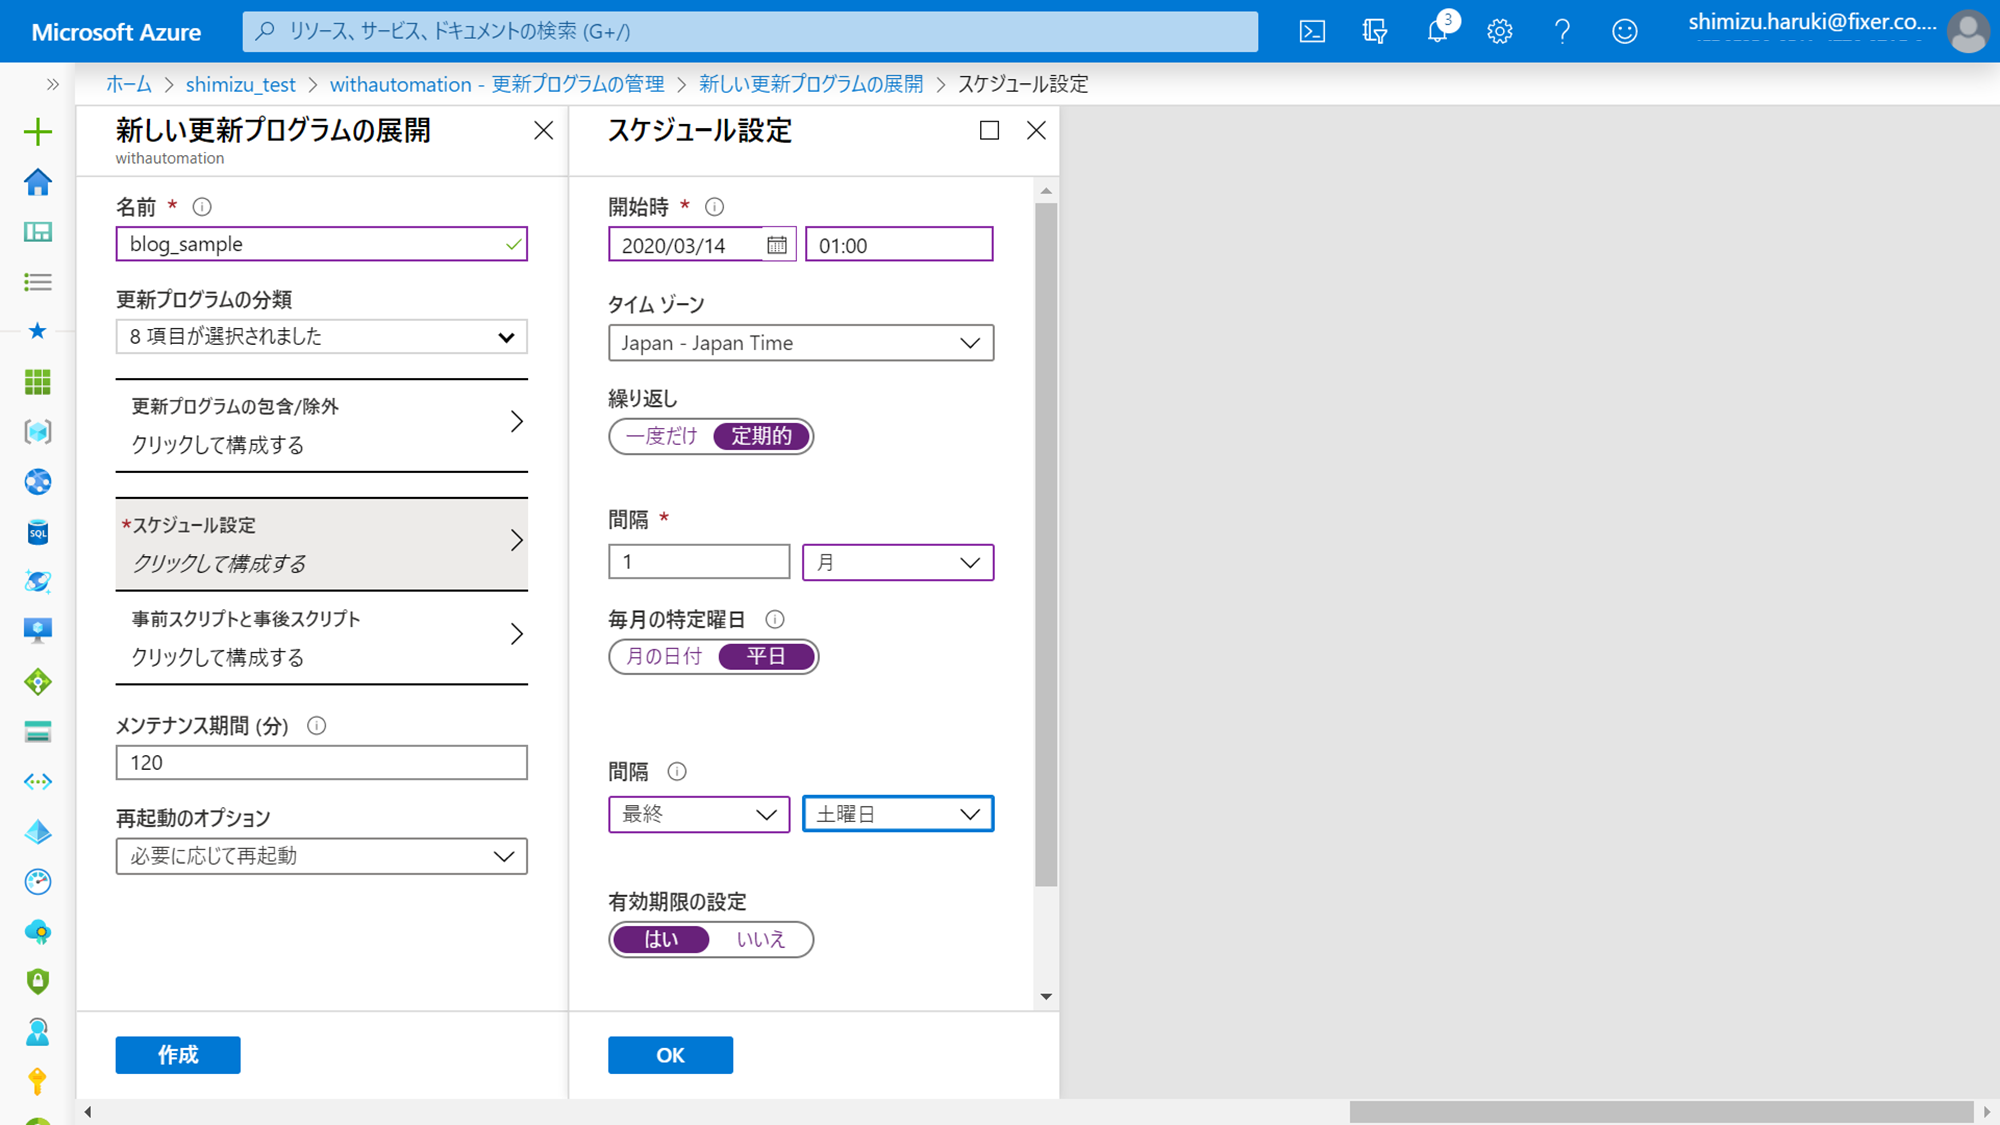Open the タイム ゾーン dropdown

(x=800, y=343)
